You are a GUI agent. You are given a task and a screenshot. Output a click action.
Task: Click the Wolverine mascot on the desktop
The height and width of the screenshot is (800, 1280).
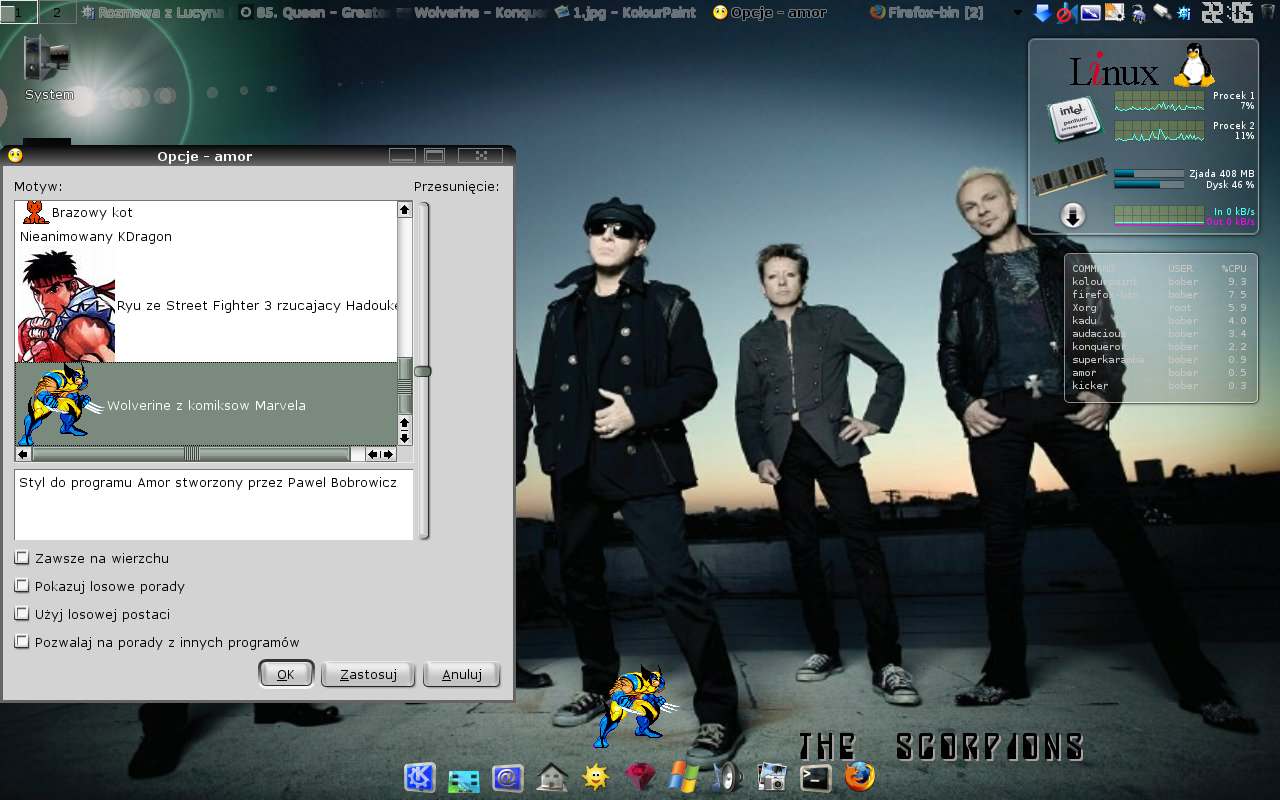[x=633, y=706]
